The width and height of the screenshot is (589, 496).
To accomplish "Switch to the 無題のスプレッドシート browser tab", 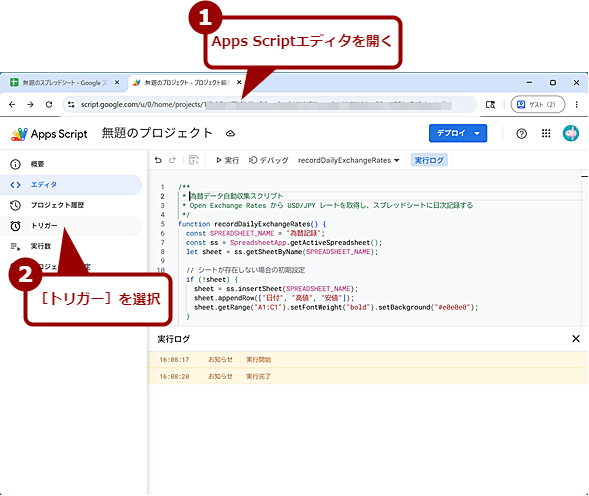I will (x=65, y=83).
